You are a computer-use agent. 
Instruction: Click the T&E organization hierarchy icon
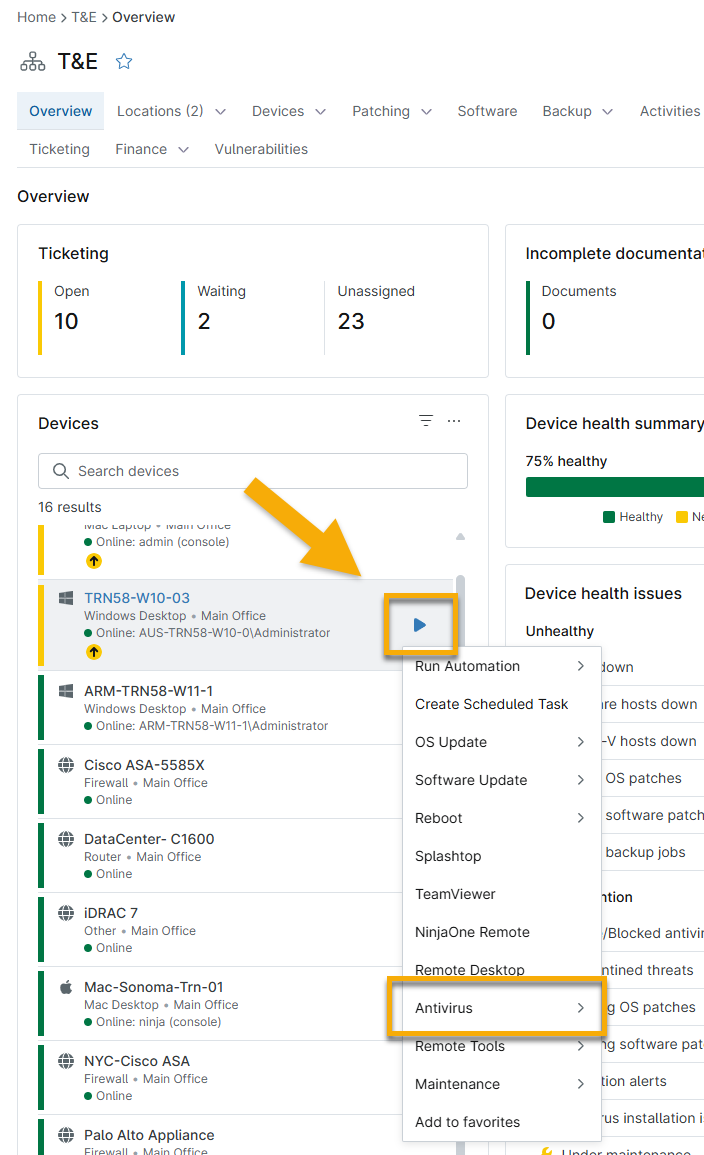[x=33, y=62]
